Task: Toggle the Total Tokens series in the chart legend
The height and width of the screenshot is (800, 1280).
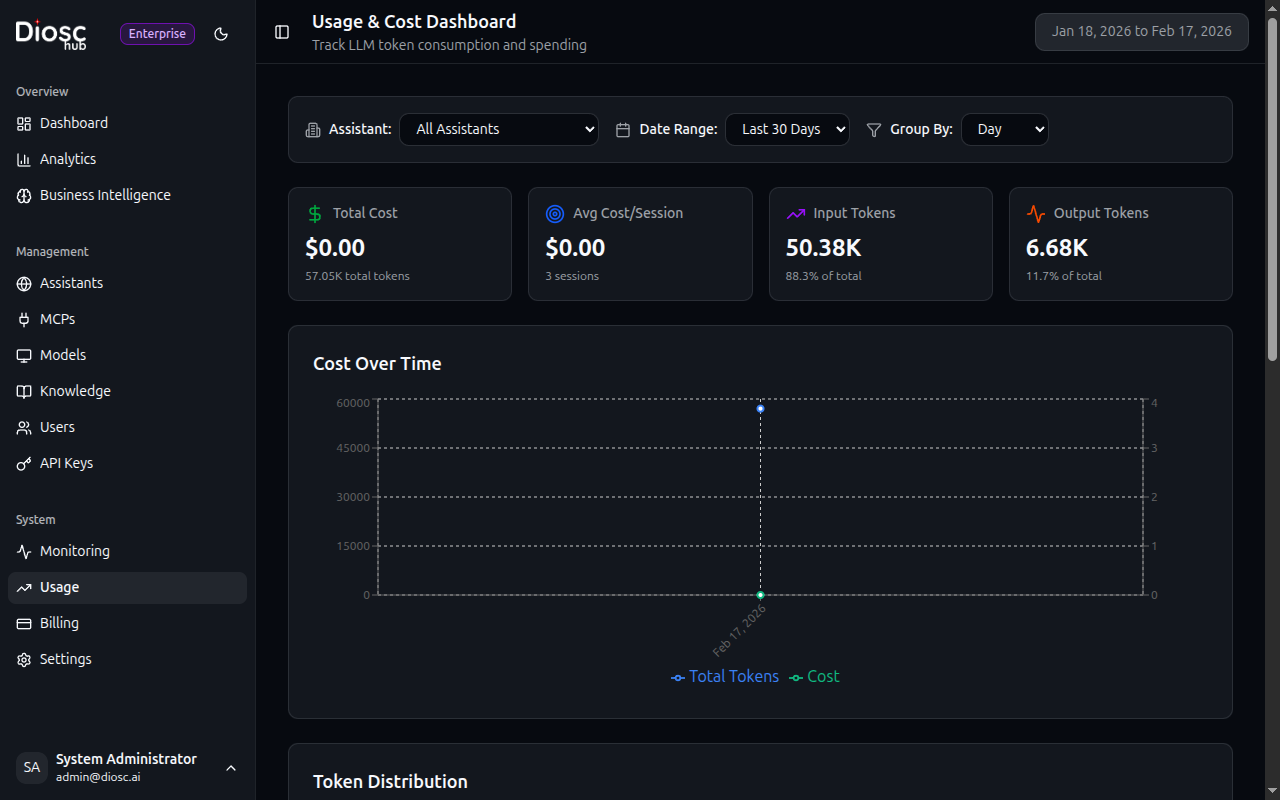Action: pyautogui.click(x=724, y=677)
